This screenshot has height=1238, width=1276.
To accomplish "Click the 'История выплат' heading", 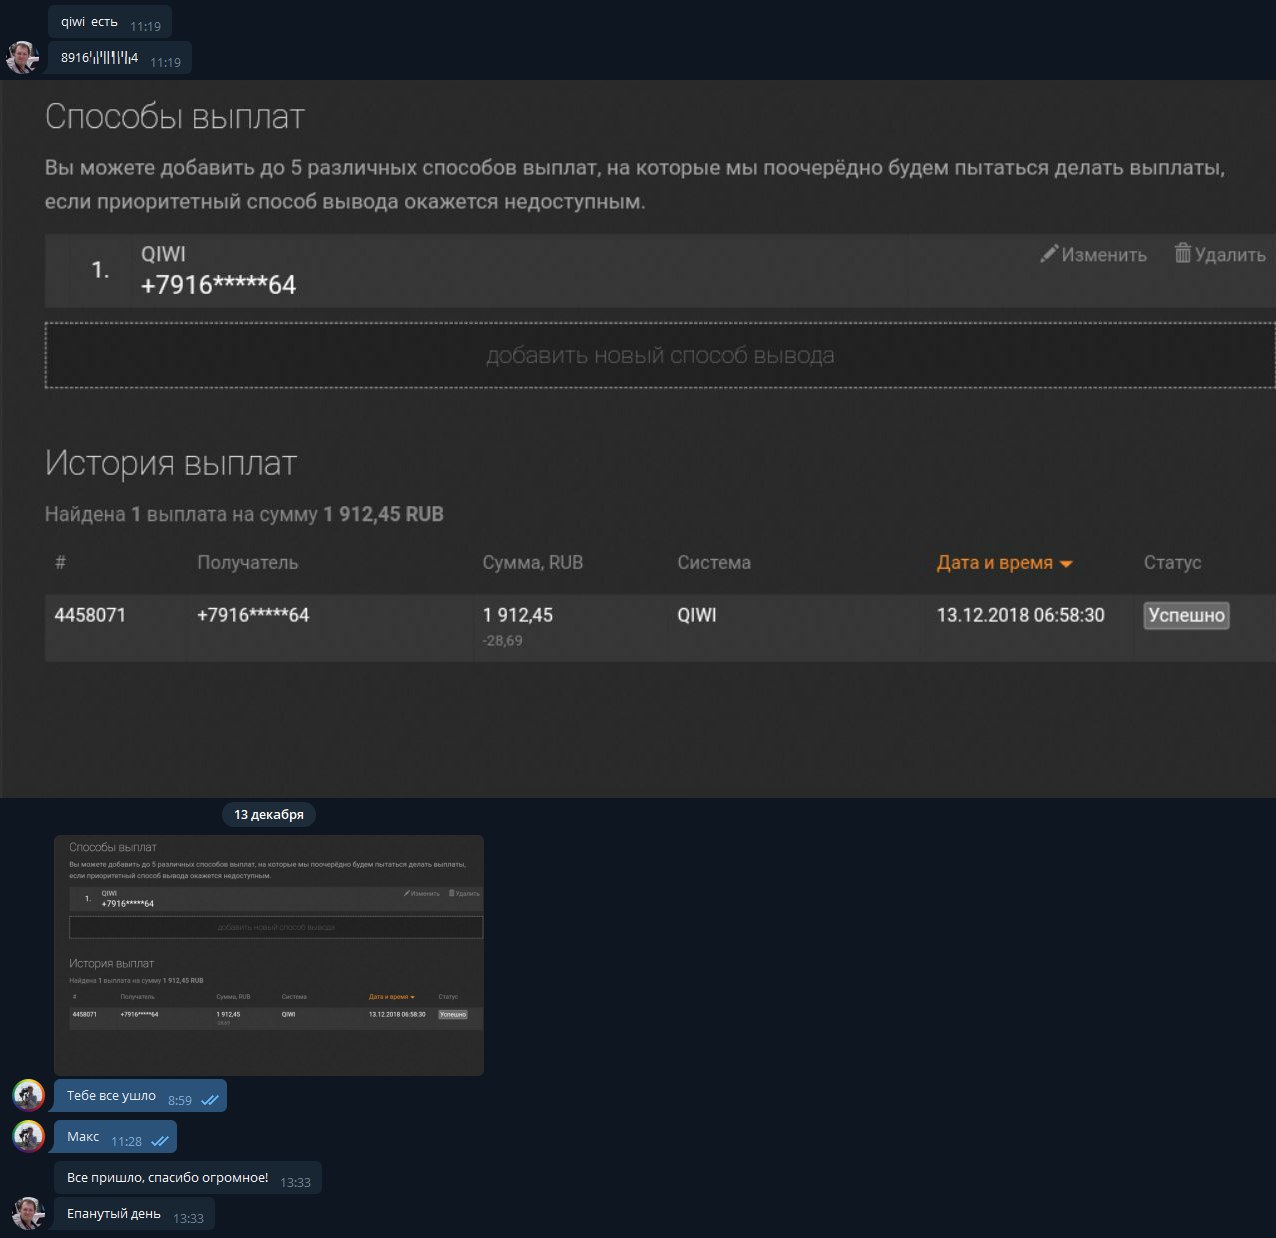I will [x=171, y=463].
